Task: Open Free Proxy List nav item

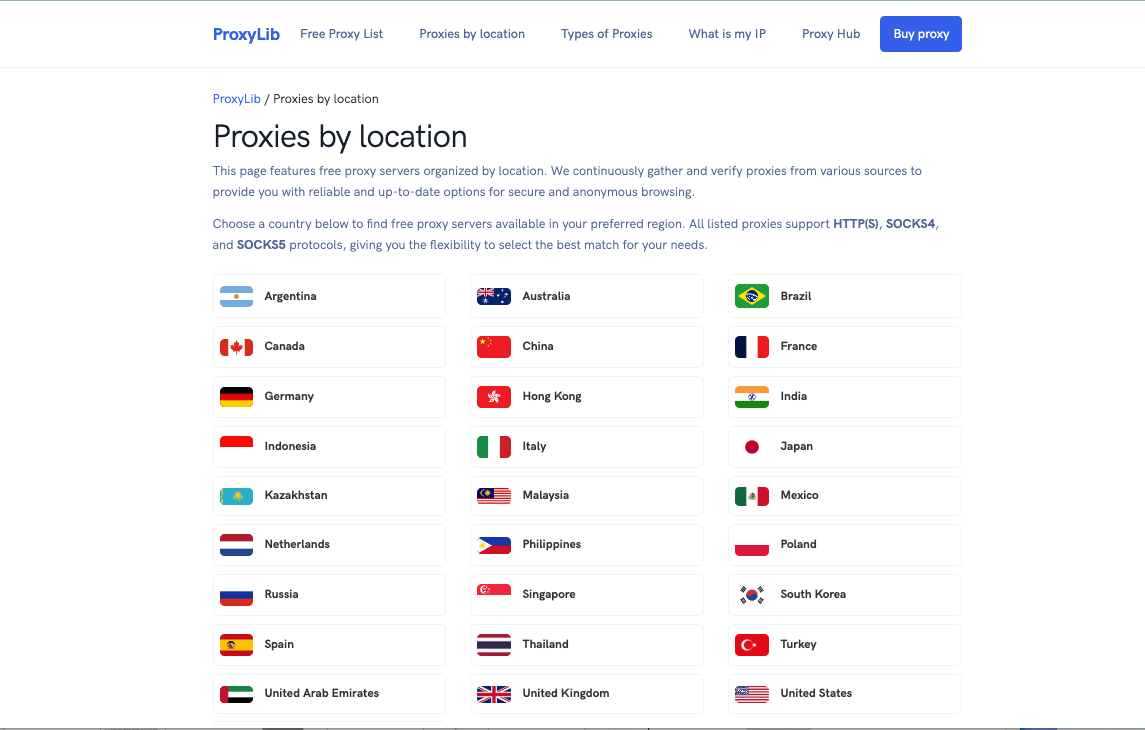Action: pos(342,34)
